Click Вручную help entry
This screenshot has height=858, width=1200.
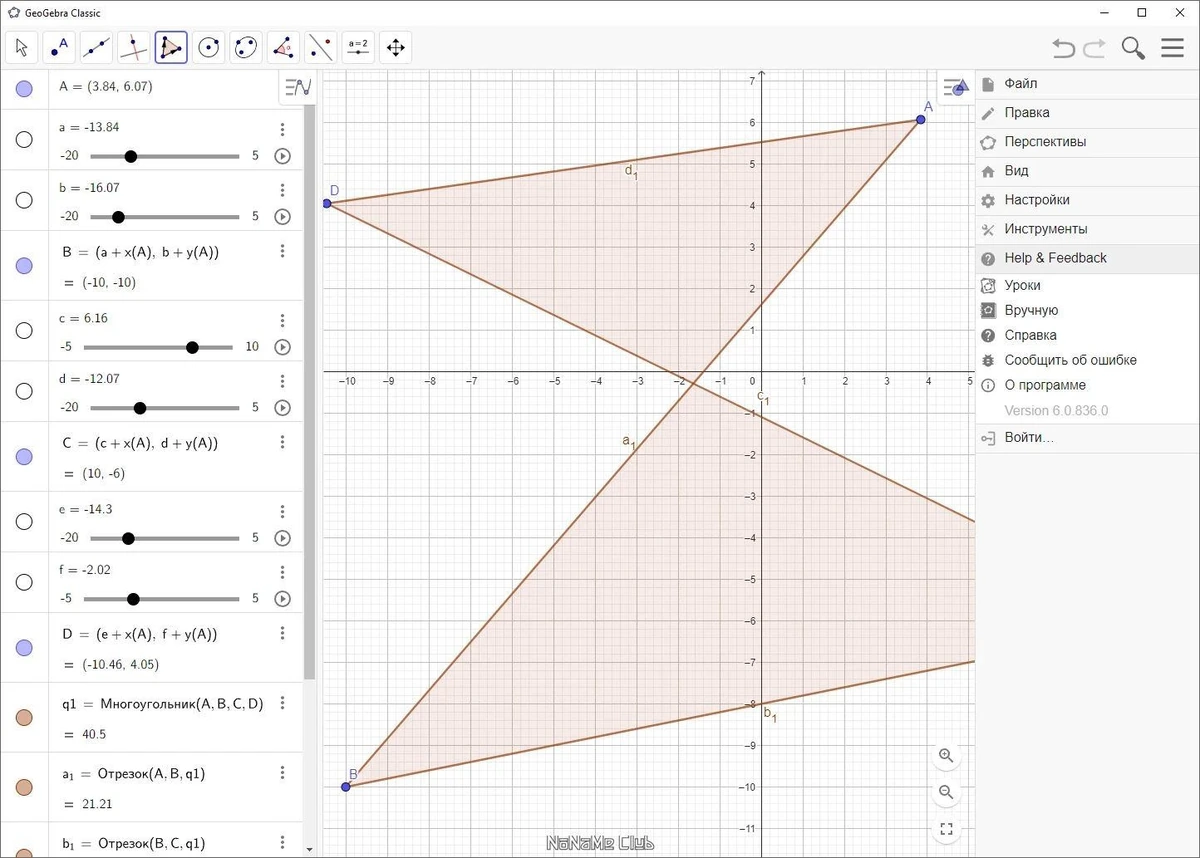tap(1088, 310)
